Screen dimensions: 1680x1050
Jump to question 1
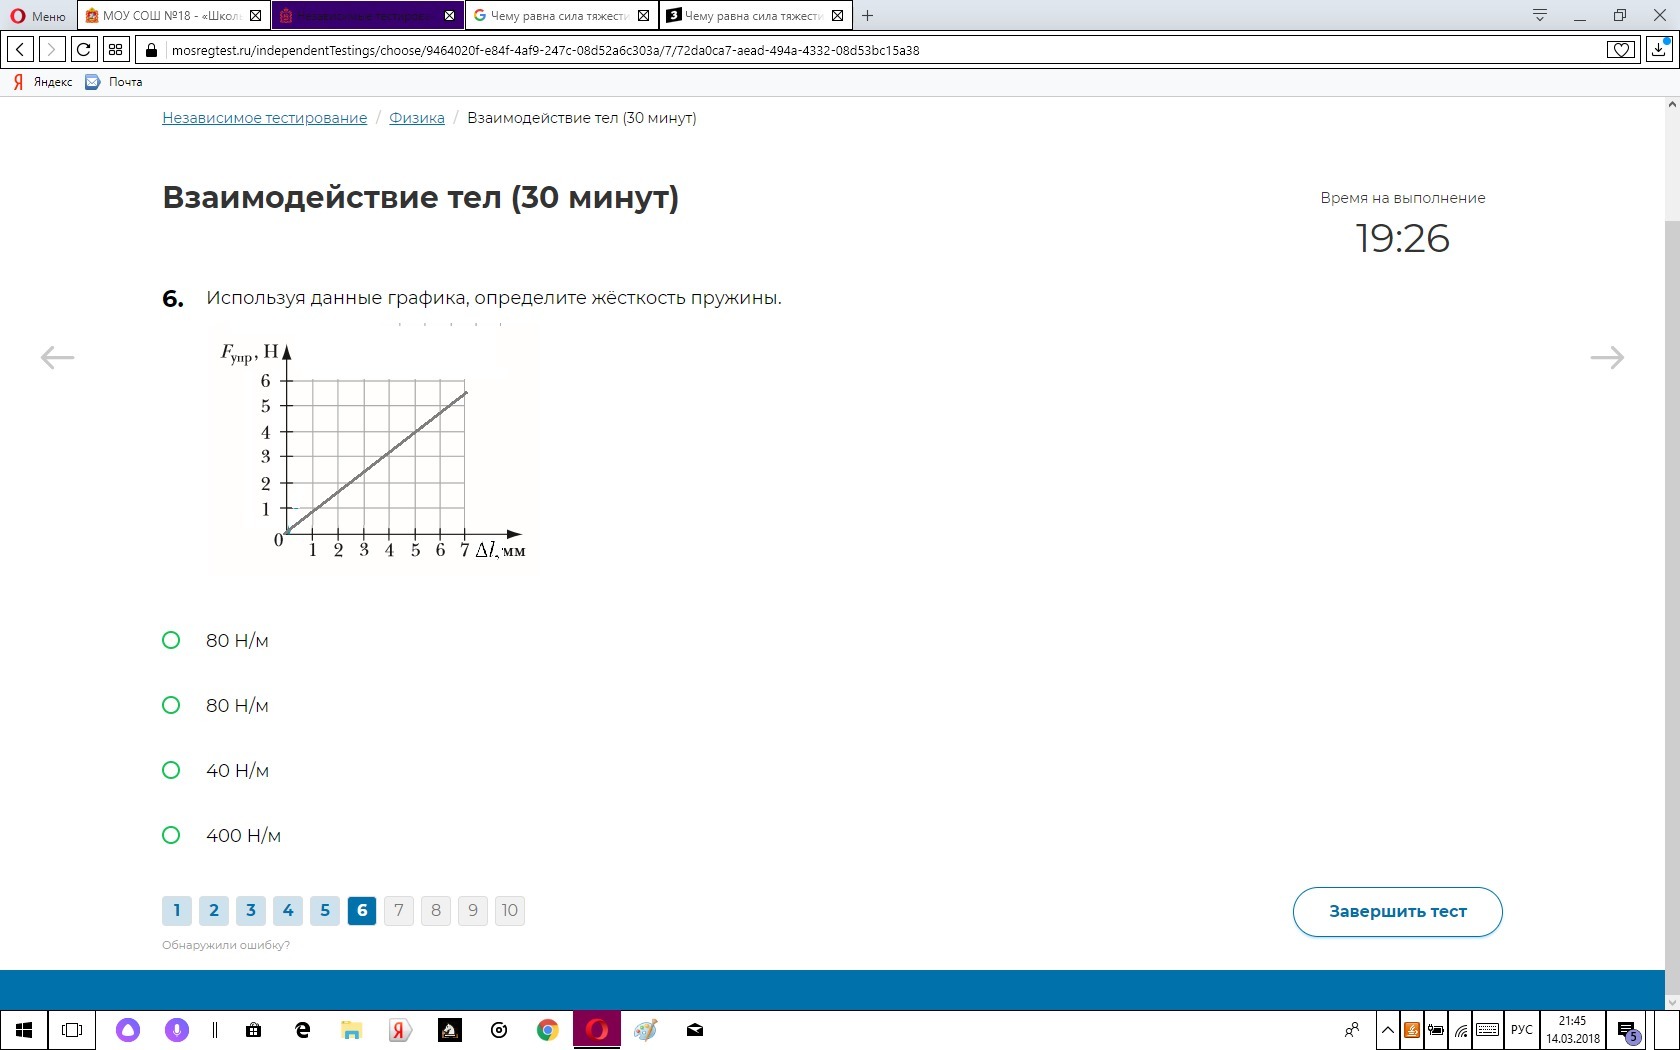pyautogui.click(x=177, y=910)
